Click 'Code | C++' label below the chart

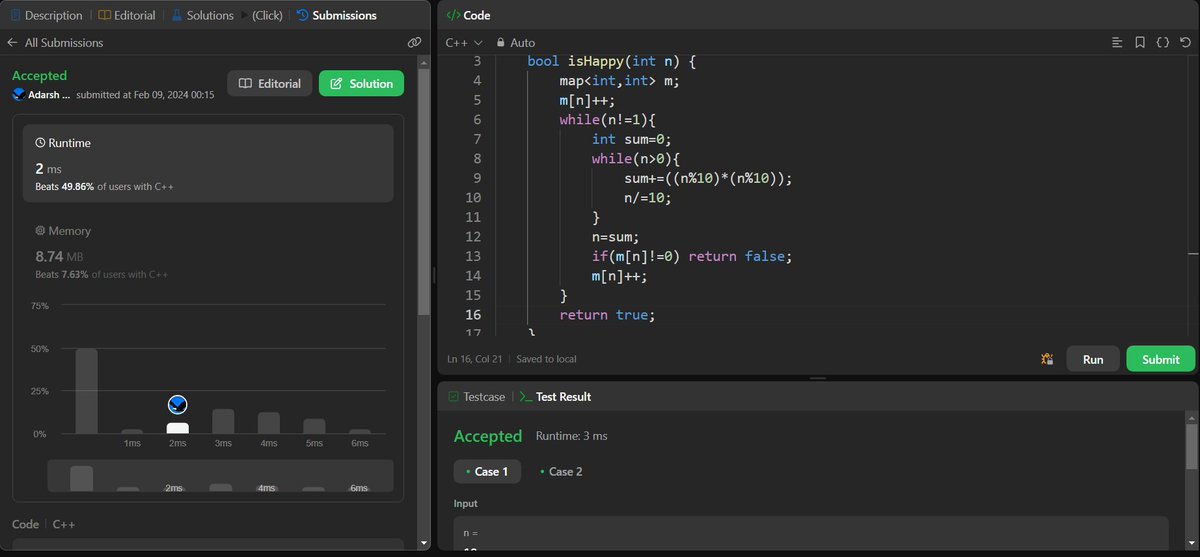(x=44, y=524)
